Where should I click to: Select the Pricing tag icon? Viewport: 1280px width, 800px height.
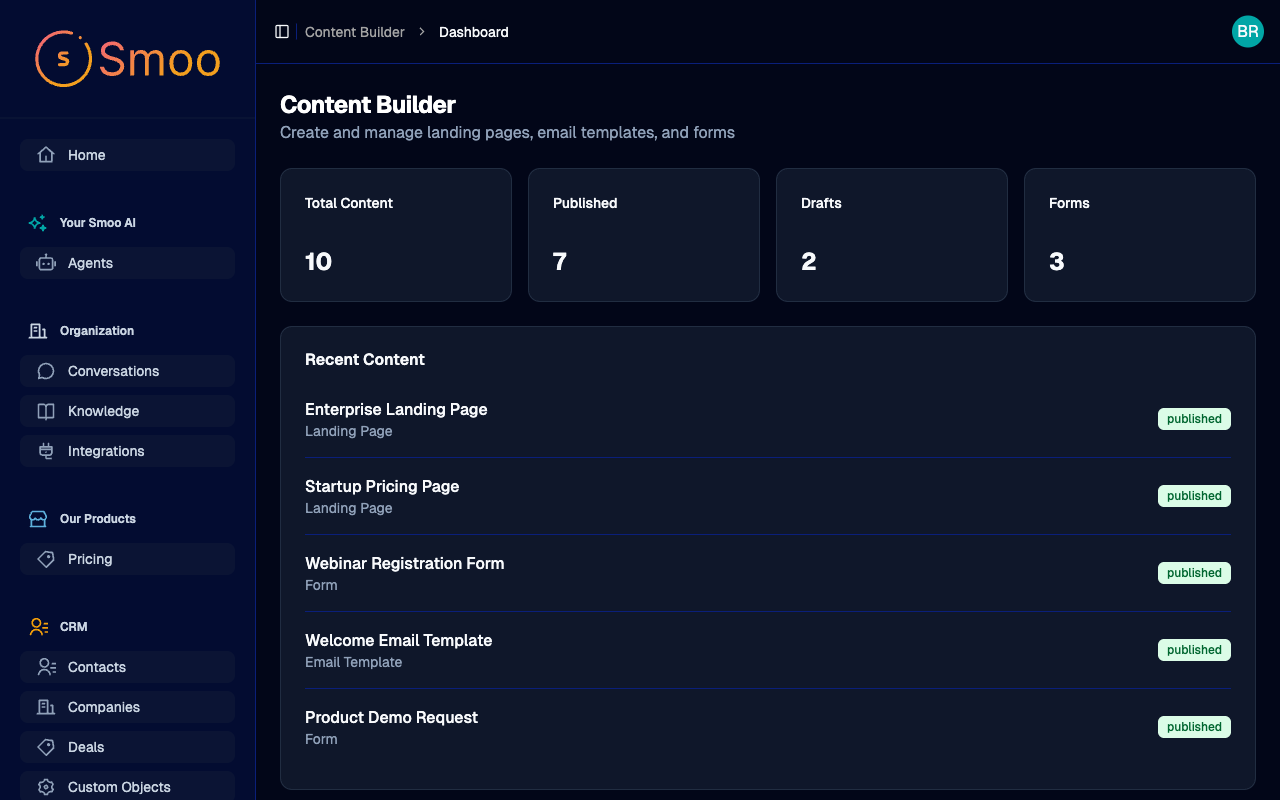[44, 559]
